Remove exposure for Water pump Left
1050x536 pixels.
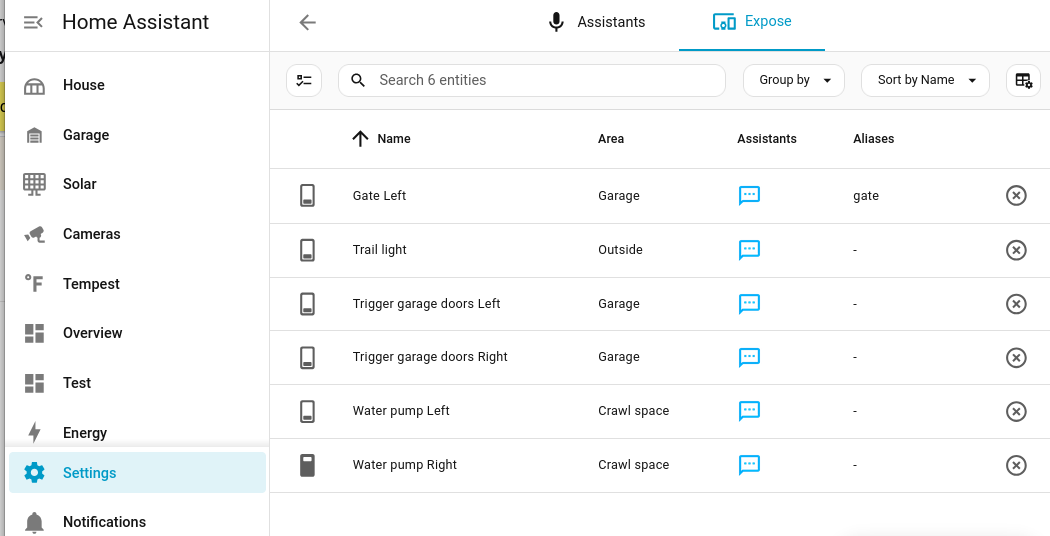pos(1016,411)
